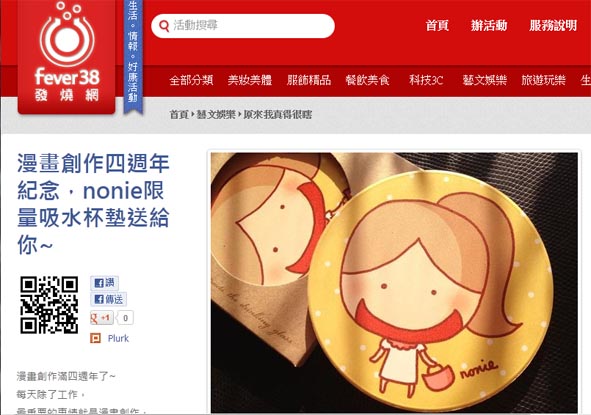
Task: Click the blue 生活情報好康活動 ribbon
Action: pos(133,56)
